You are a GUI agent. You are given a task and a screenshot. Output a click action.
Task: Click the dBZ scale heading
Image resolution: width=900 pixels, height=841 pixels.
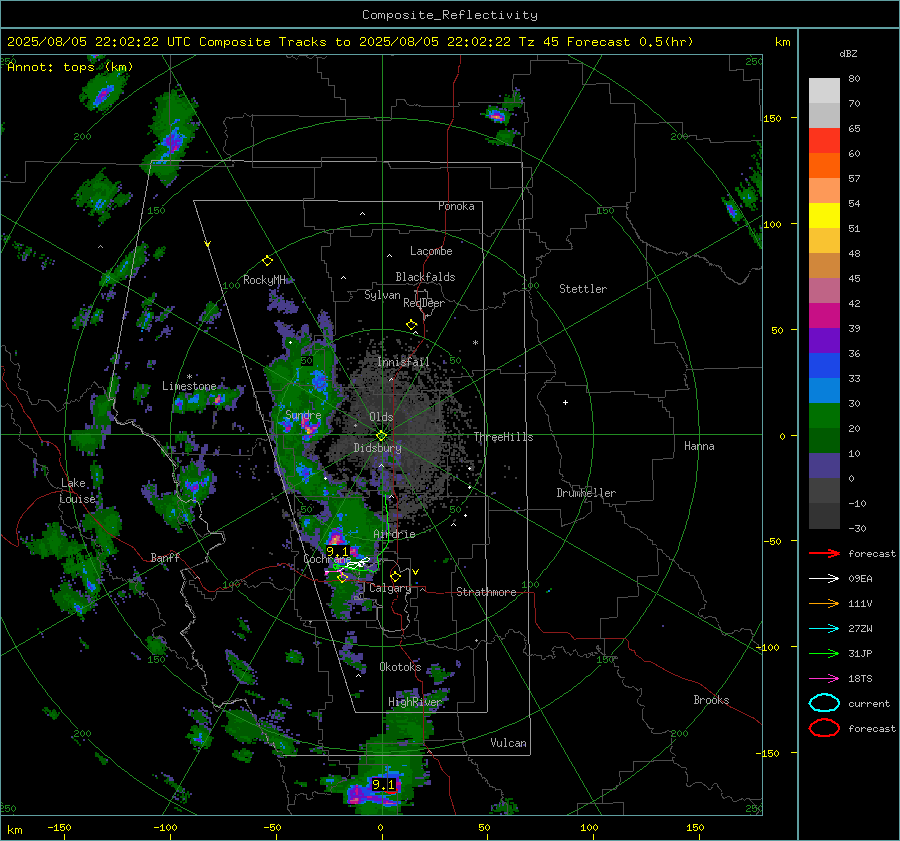pos(848,53)
